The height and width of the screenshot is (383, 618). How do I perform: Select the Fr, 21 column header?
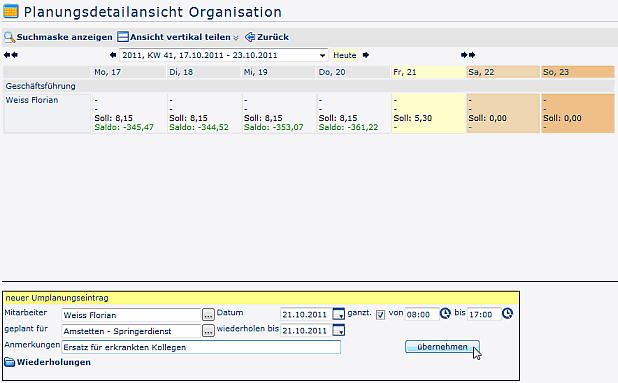point(428,72)
